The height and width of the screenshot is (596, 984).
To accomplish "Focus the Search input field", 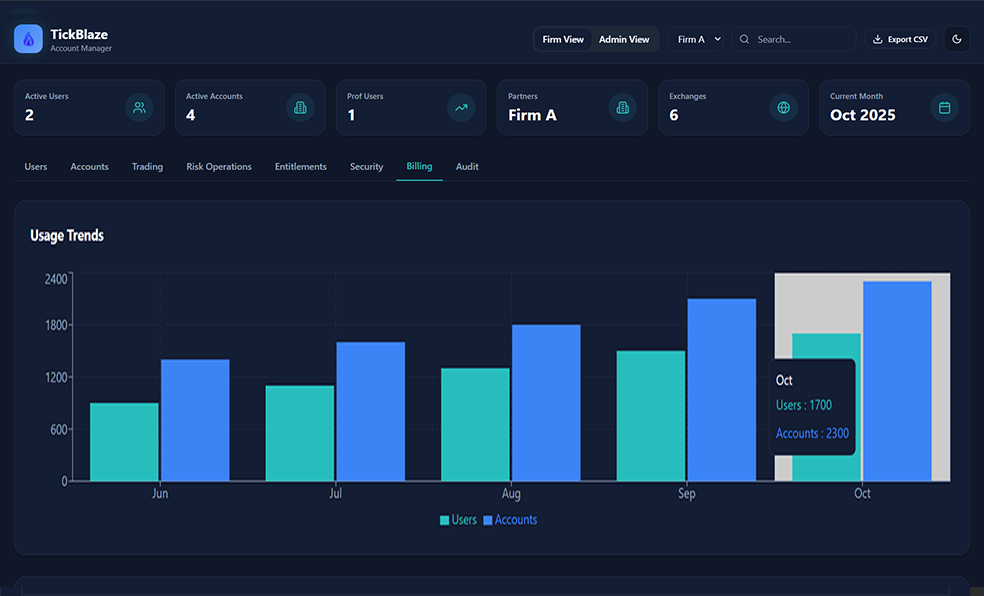I will 802,40.
